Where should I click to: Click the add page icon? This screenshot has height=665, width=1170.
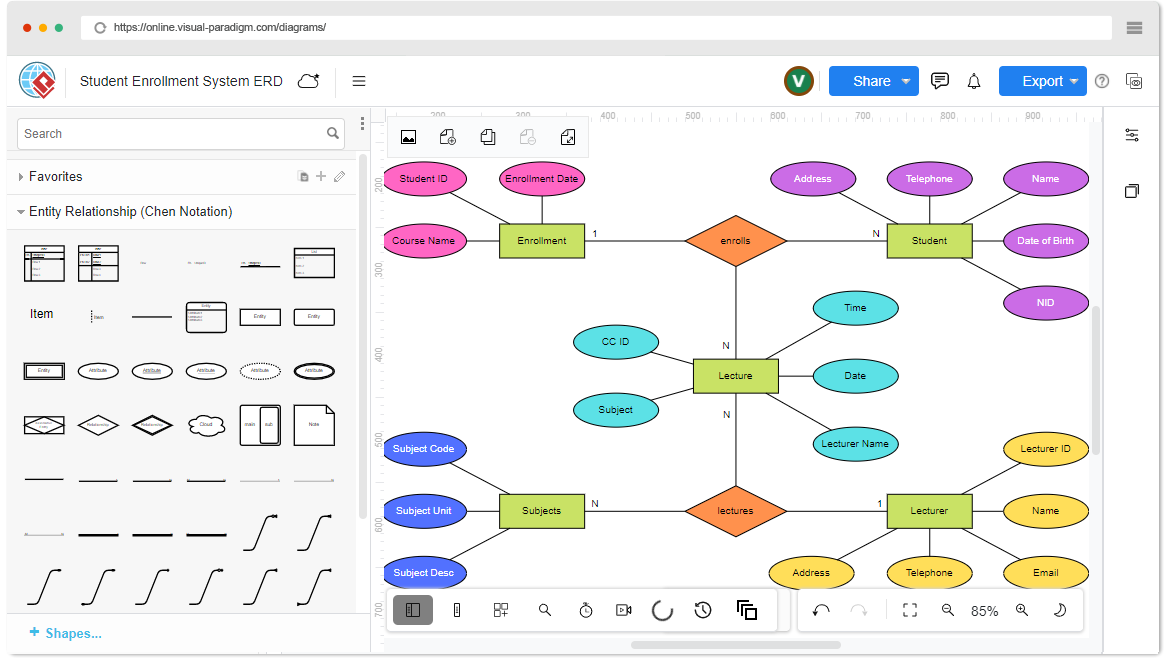coord(448,137)
